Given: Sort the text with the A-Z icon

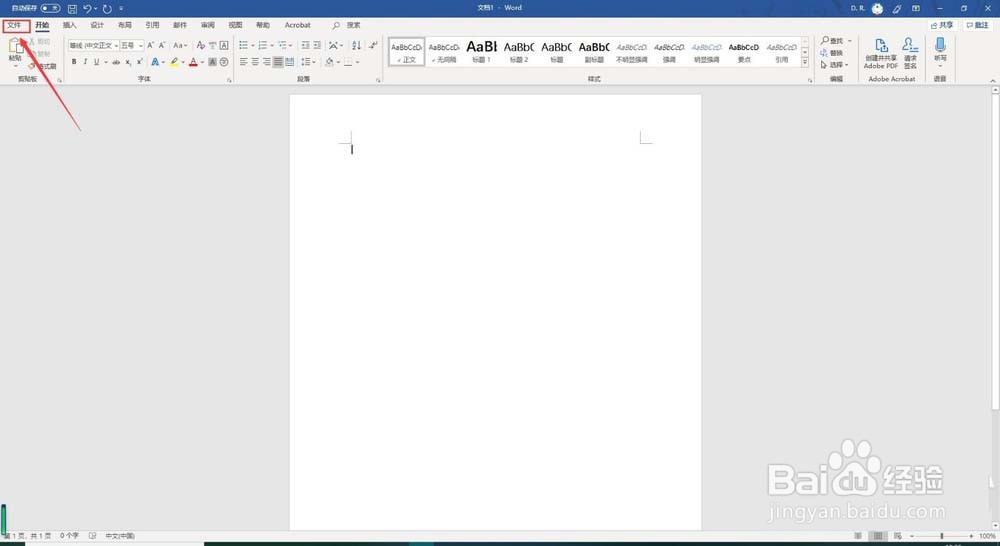Looking at the screenshot, I should (357, 45).
